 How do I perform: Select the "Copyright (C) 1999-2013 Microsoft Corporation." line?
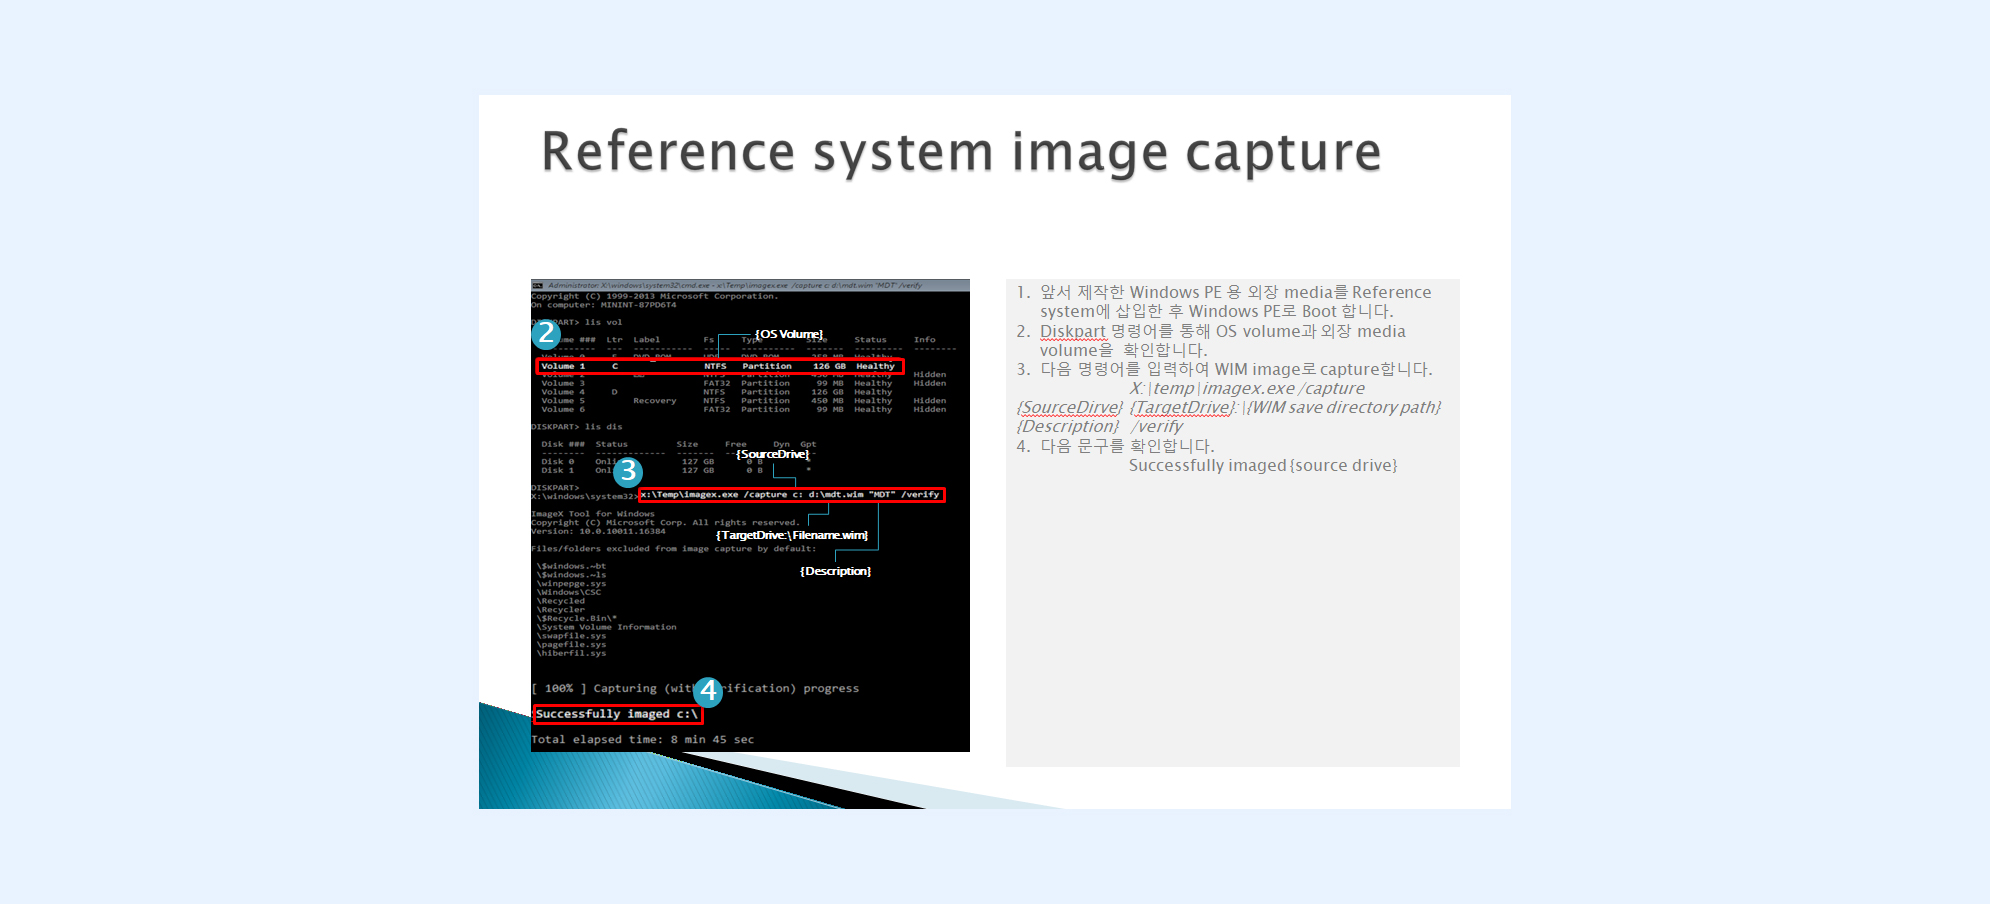[654, 296]
